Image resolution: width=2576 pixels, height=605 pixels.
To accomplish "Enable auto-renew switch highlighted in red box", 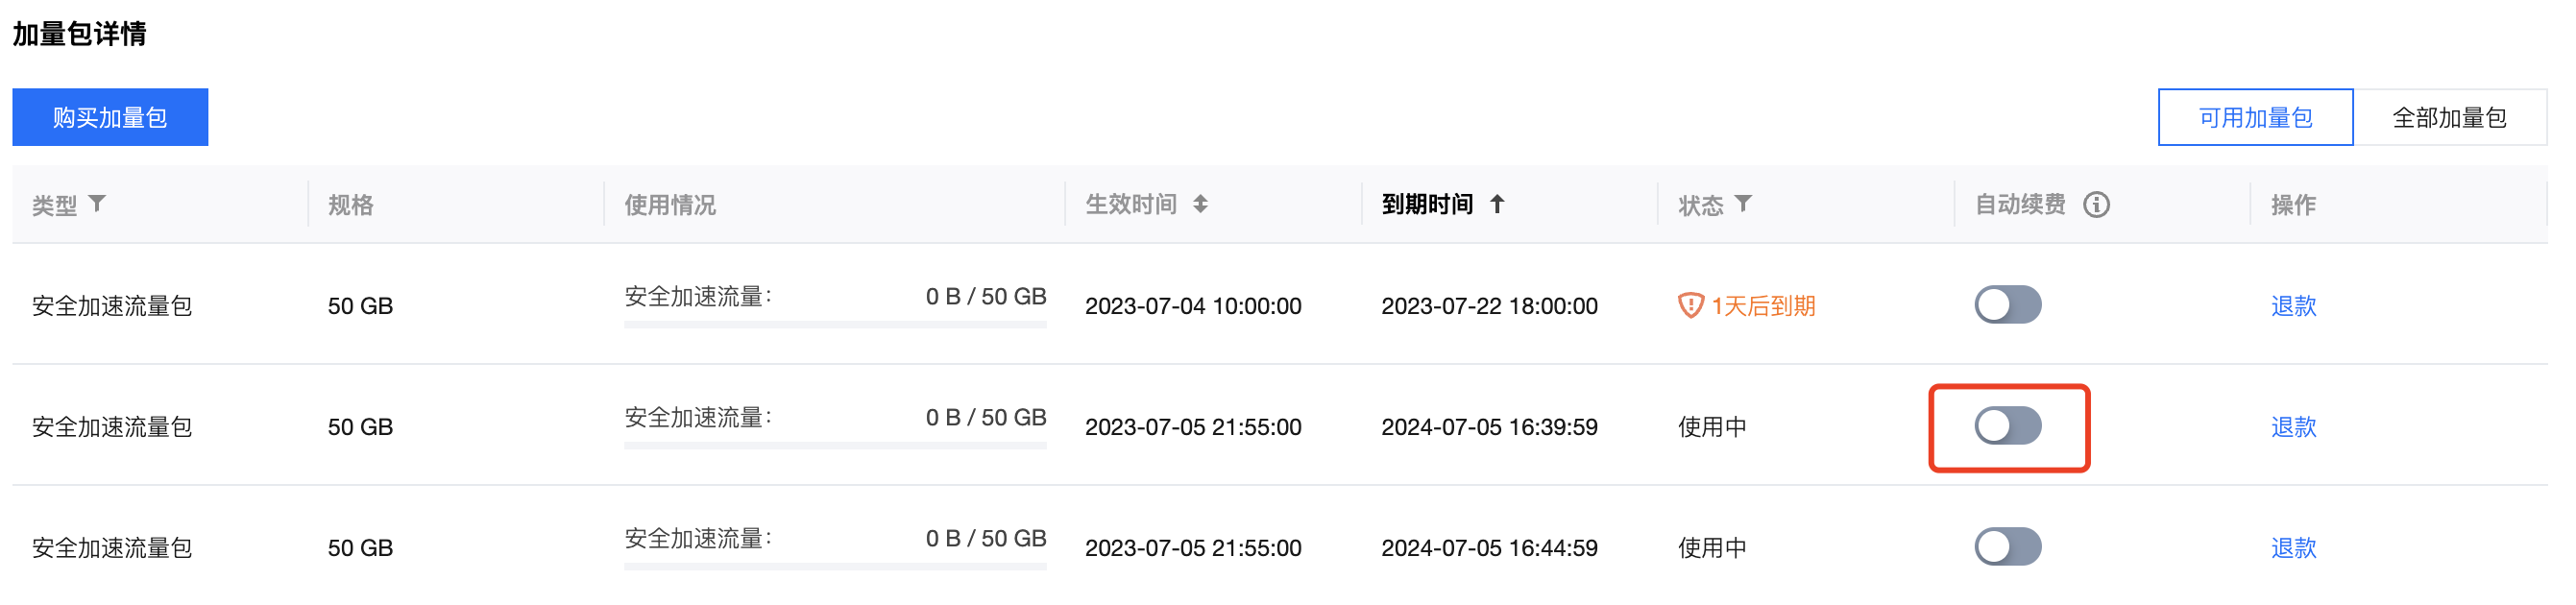I will [x=2007, y=425].
